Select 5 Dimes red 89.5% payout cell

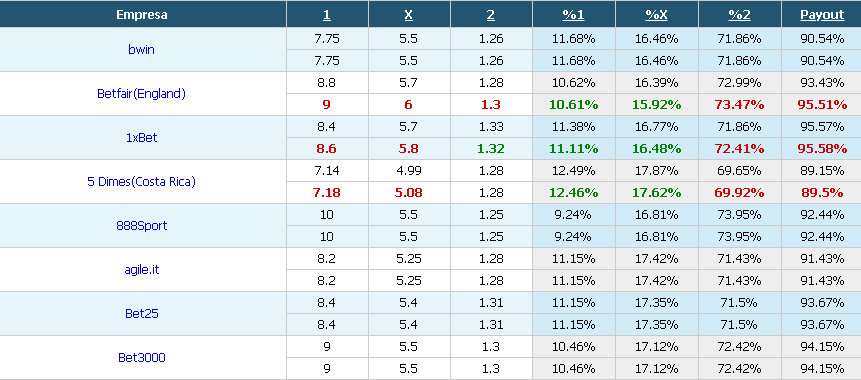(822, 192)
